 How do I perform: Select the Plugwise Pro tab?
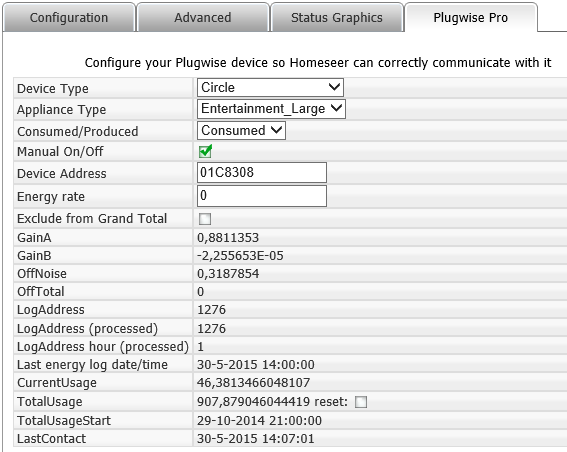coord(471,17)
